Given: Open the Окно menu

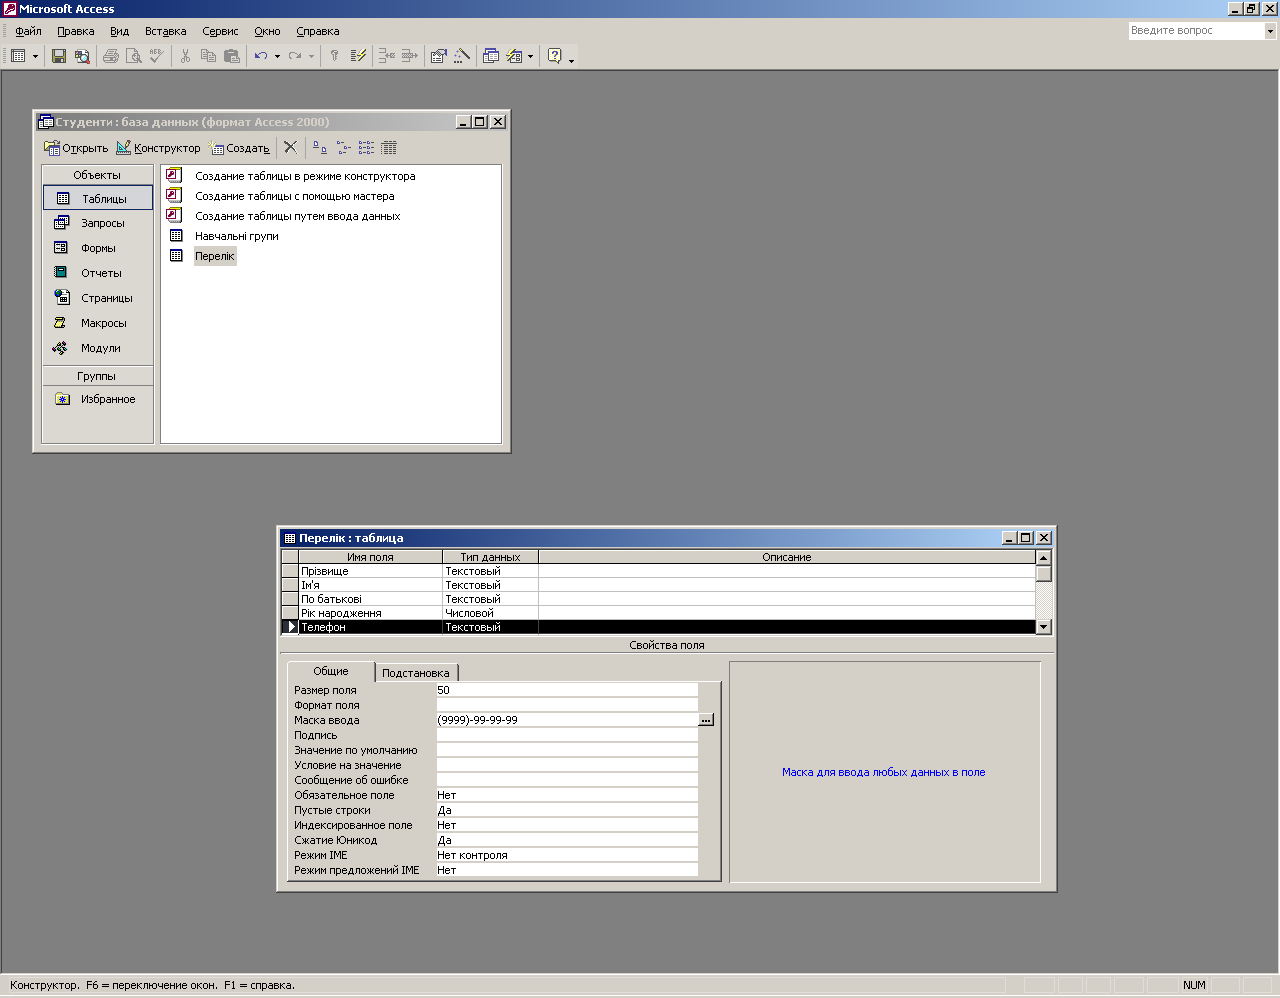Looking at the screenshot, I should (x=267, y=31).
